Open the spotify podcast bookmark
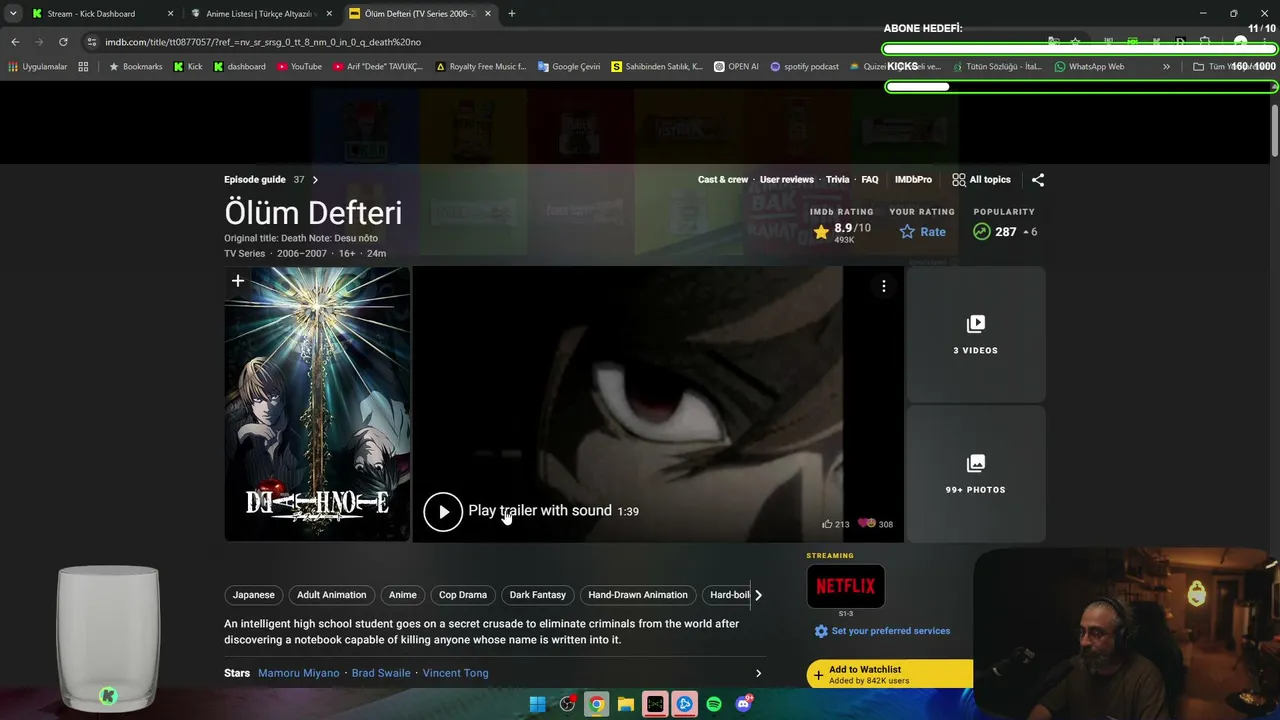Image resolution: width=1280 pixels, height=720 pixels. [804, 67]
